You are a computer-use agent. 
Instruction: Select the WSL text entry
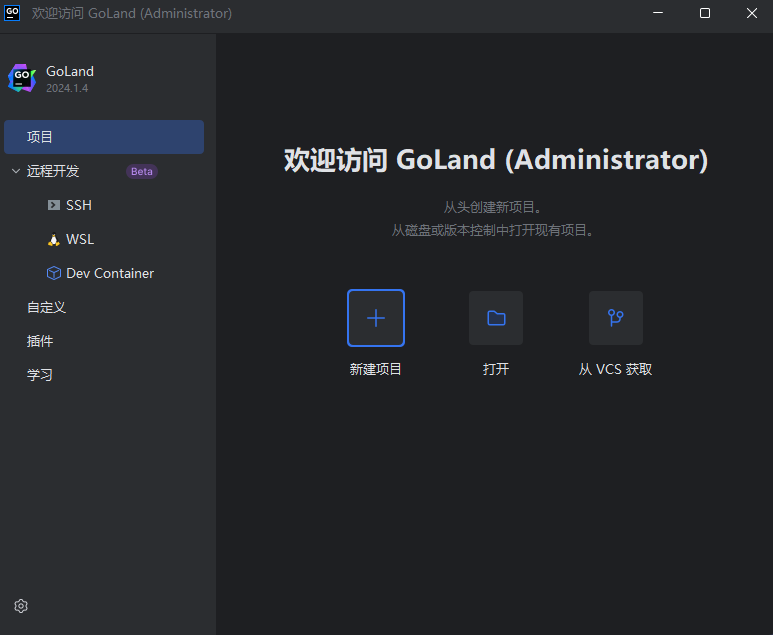tap(80, 240)
